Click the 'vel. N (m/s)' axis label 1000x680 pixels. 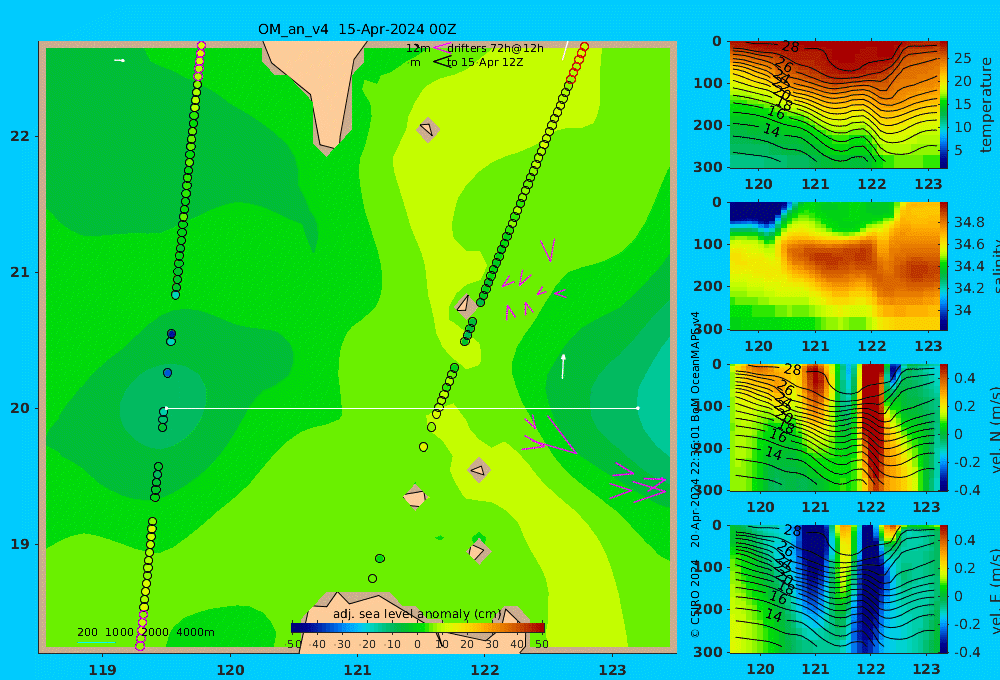pos(994,430)
